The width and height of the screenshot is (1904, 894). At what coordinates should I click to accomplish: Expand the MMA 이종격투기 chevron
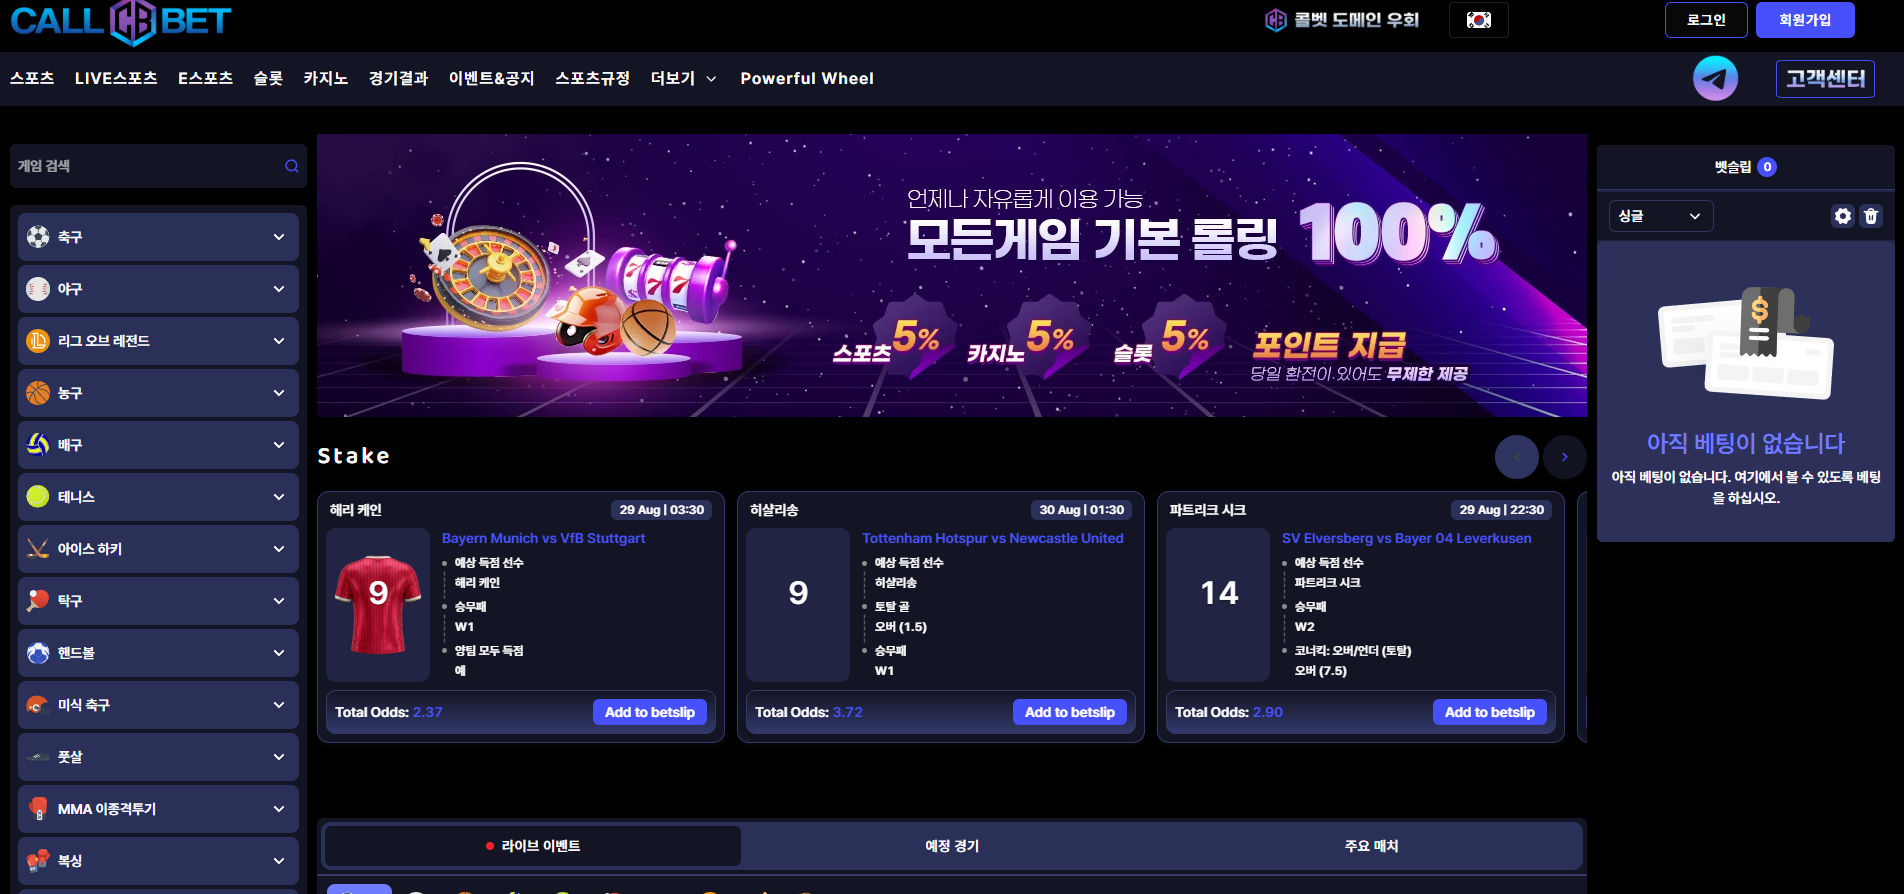coord(279,809)
